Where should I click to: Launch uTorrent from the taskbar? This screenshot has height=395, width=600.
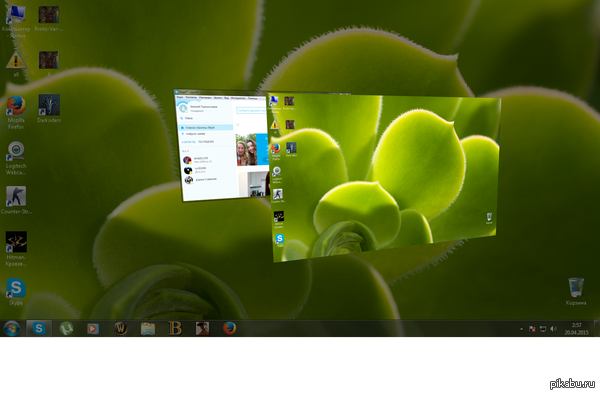(66, 328)
